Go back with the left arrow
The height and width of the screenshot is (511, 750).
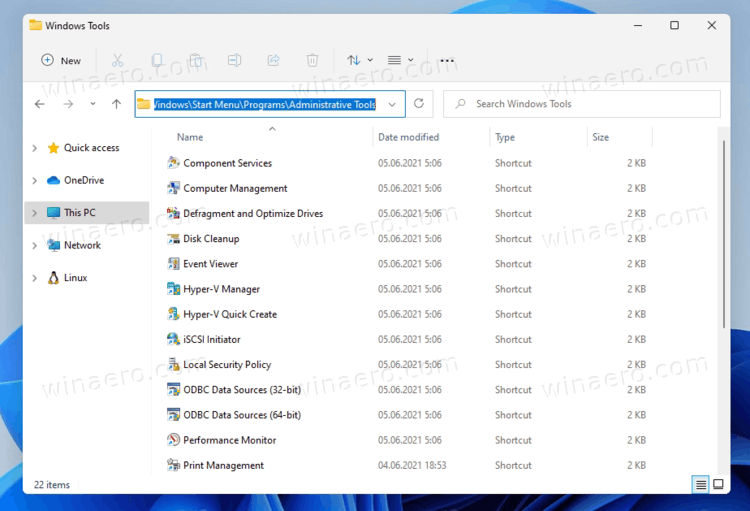click(40, 104)
